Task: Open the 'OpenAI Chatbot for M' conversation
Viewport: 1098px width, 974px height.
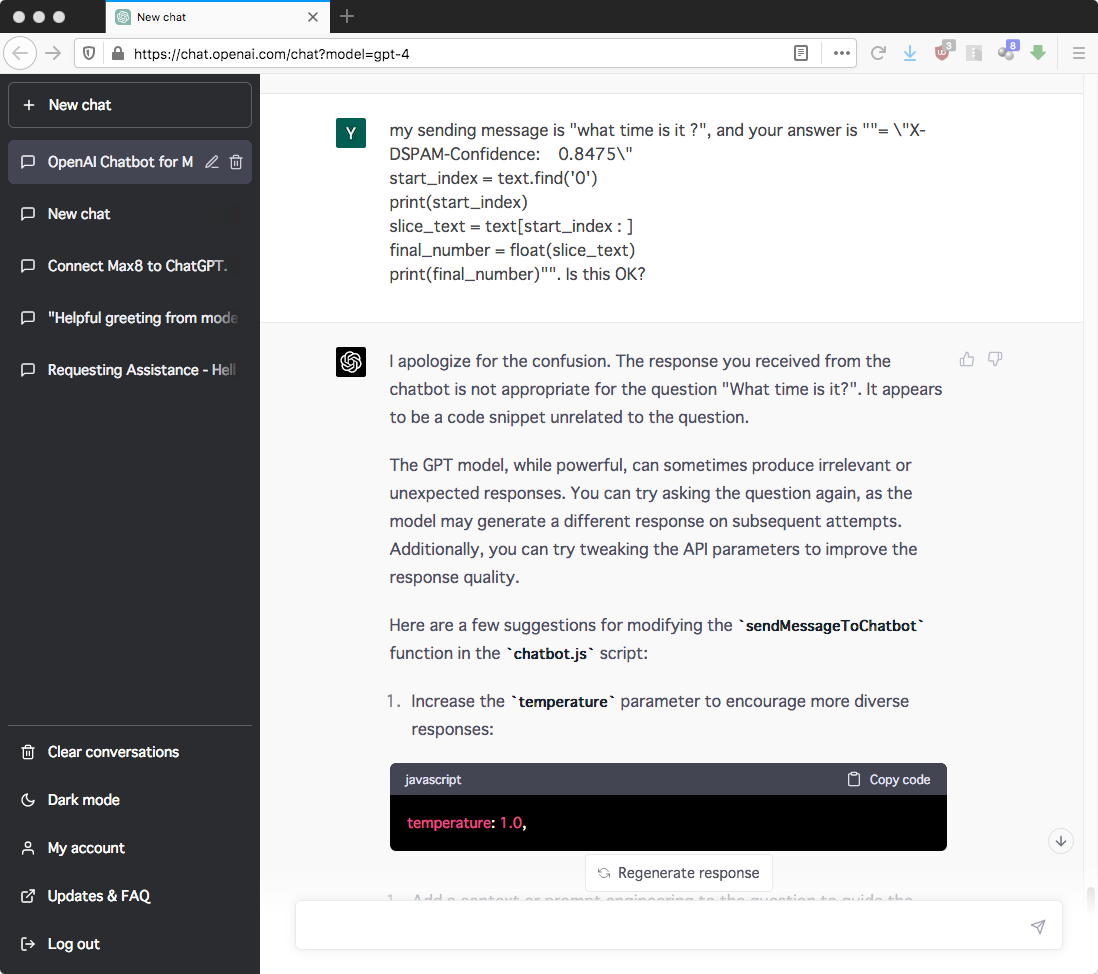Action: pos(119,162)
